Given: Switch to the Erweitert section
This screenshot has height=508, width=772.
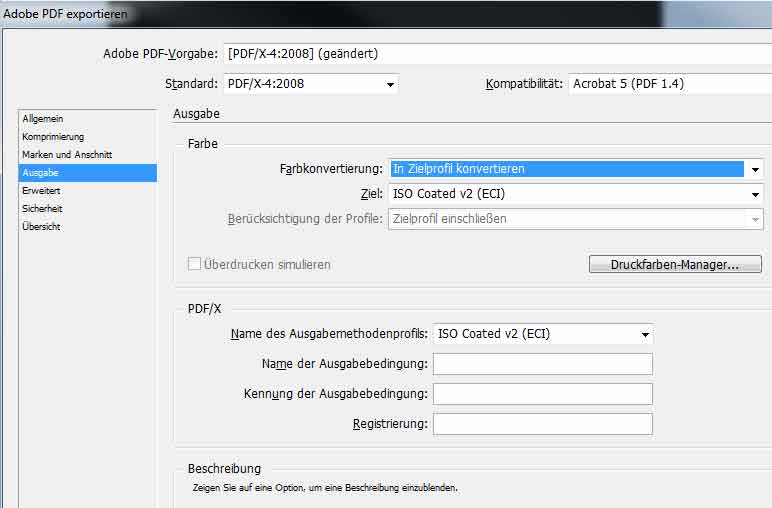Looking at the screenshot, I should point(88,190).
